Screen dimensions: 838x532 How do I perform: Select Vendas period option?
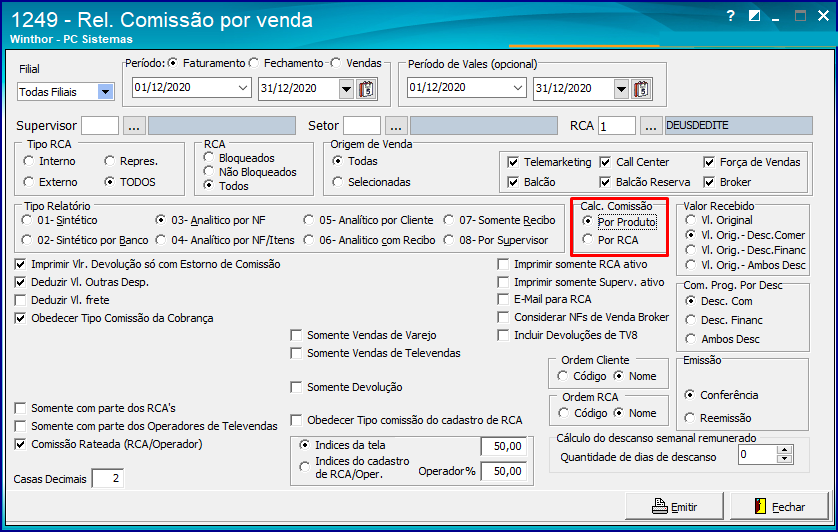click(336, 63)
